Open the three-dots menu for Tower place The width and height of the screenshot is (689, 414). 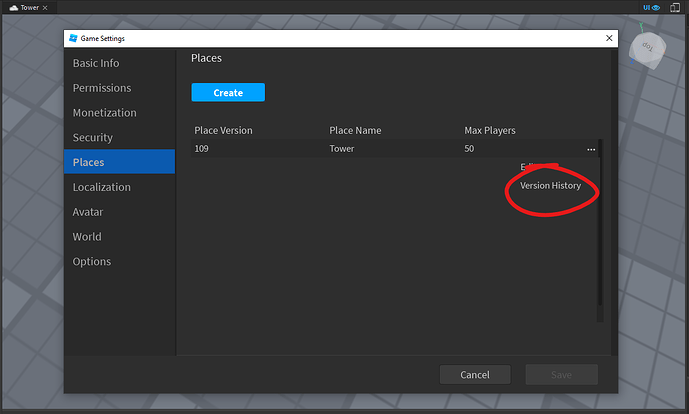591,149
